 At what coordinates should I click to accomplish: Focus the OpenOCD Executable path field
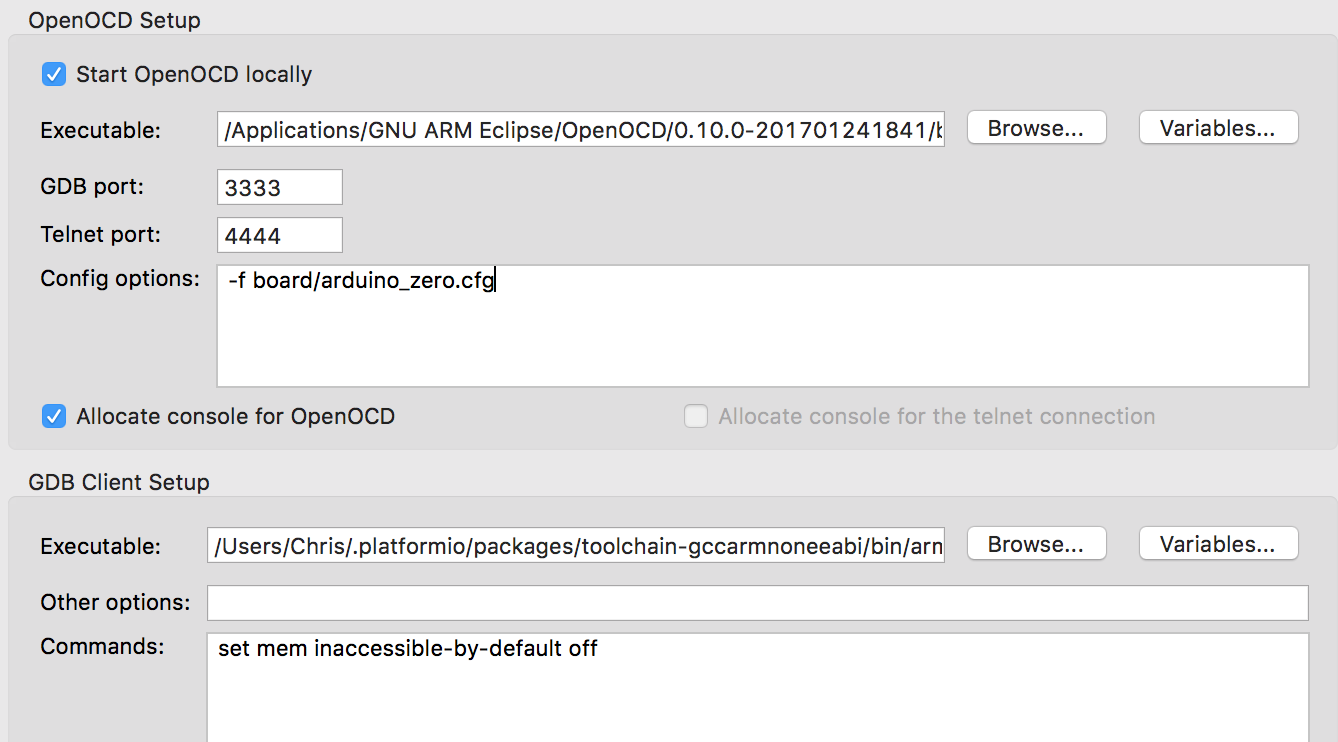click(x=580, y=130)
